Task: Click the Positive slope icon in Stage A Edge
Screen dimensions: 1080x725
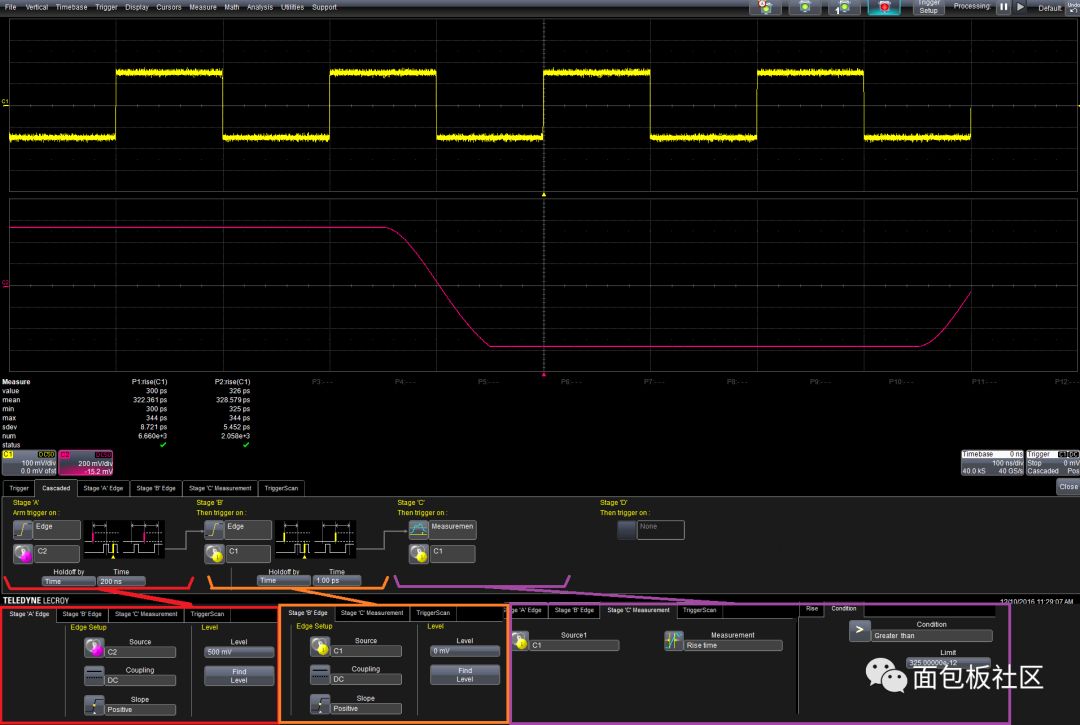Action: (x=94, y=706)
